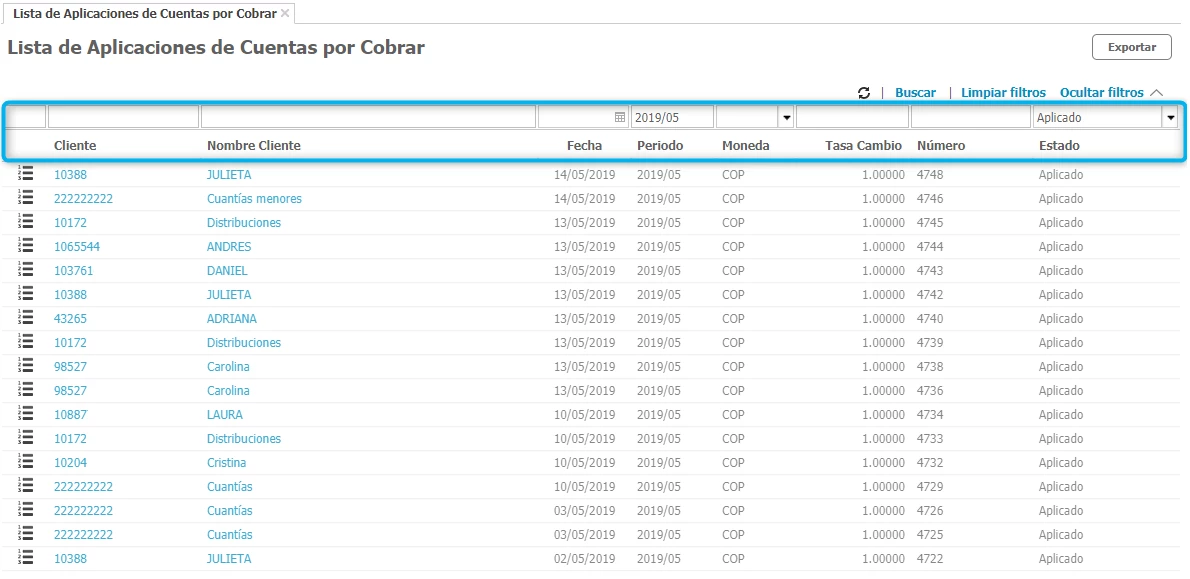Click the Nombre Cliente filter input field

tap(368, 117)
